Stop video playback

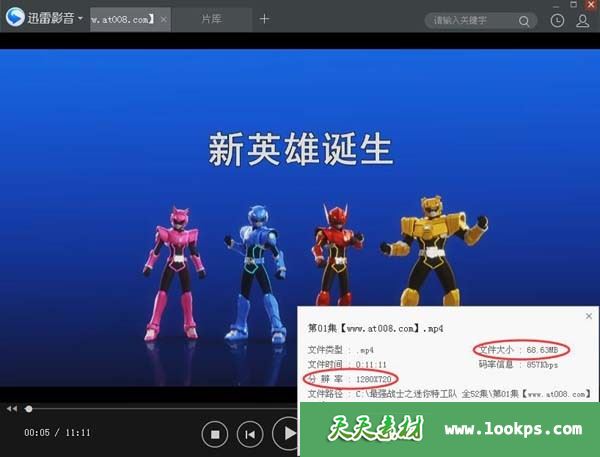point(215,434)
